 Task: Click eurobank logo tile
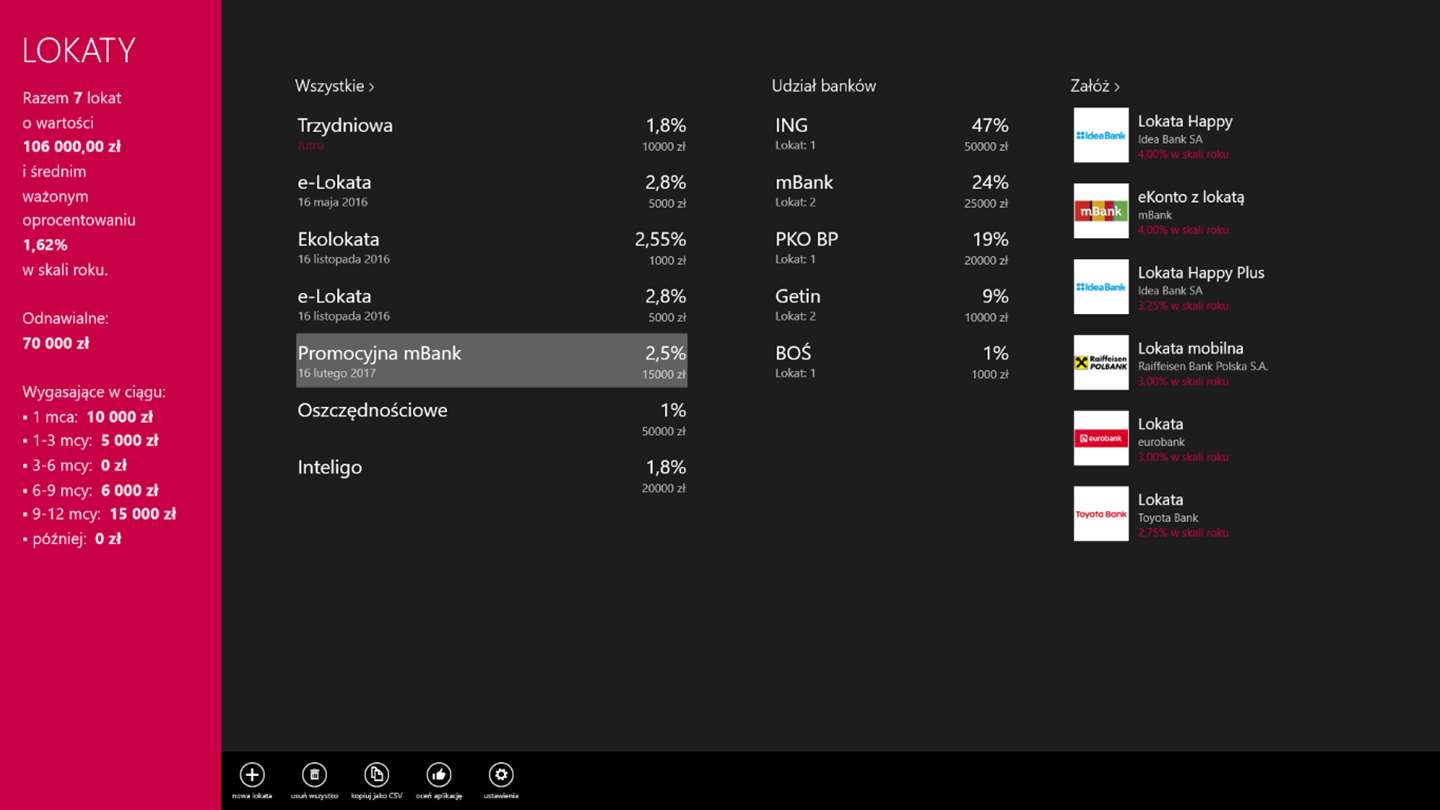click(1101, 438)
